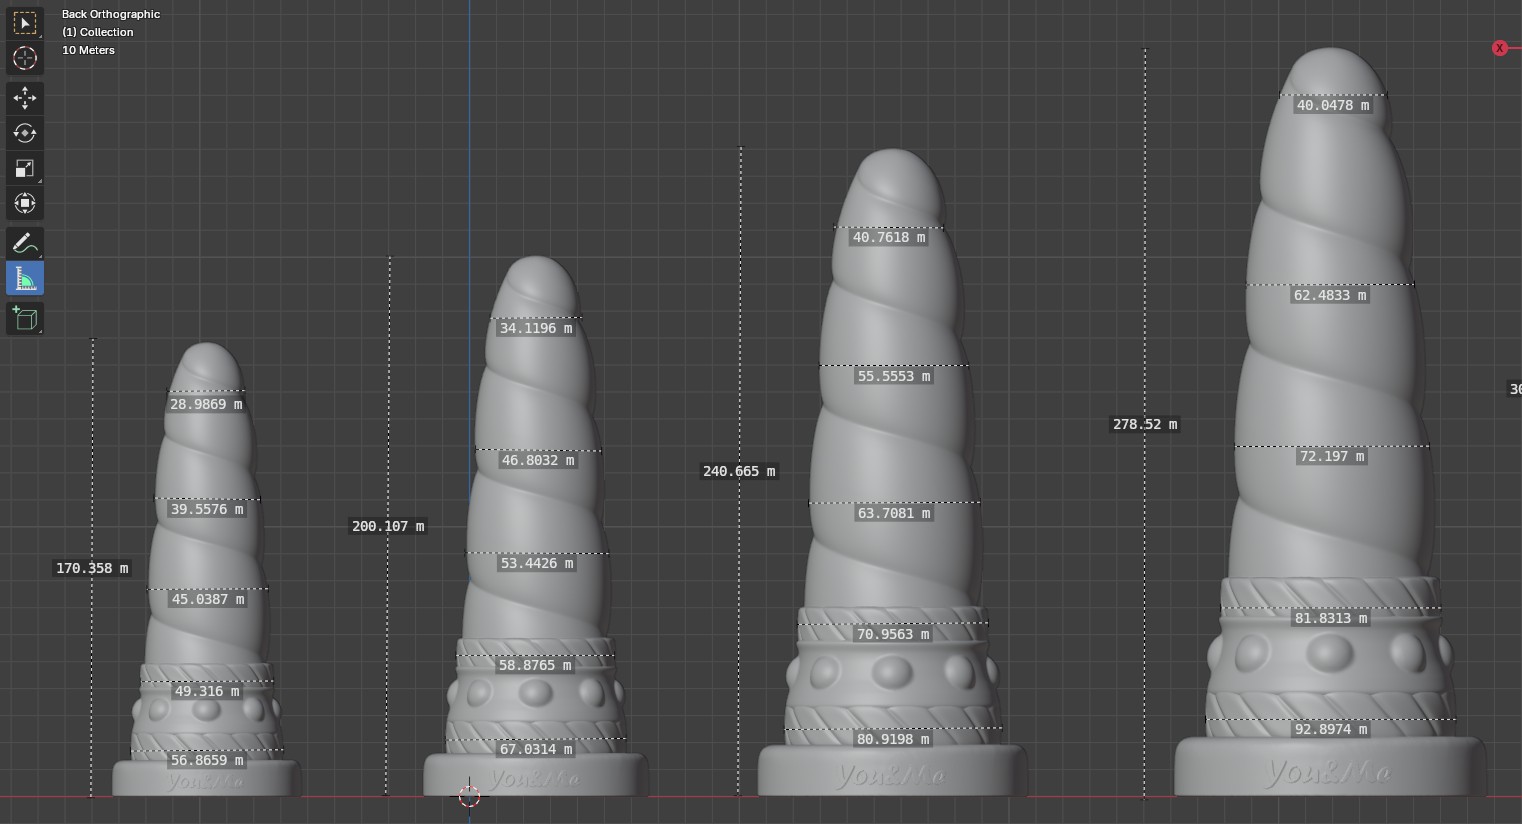Image resolution: width=1522 pixels, height=824 pixels.
Task: Click the active Measure ruler tool
Action: click(25, 279)
